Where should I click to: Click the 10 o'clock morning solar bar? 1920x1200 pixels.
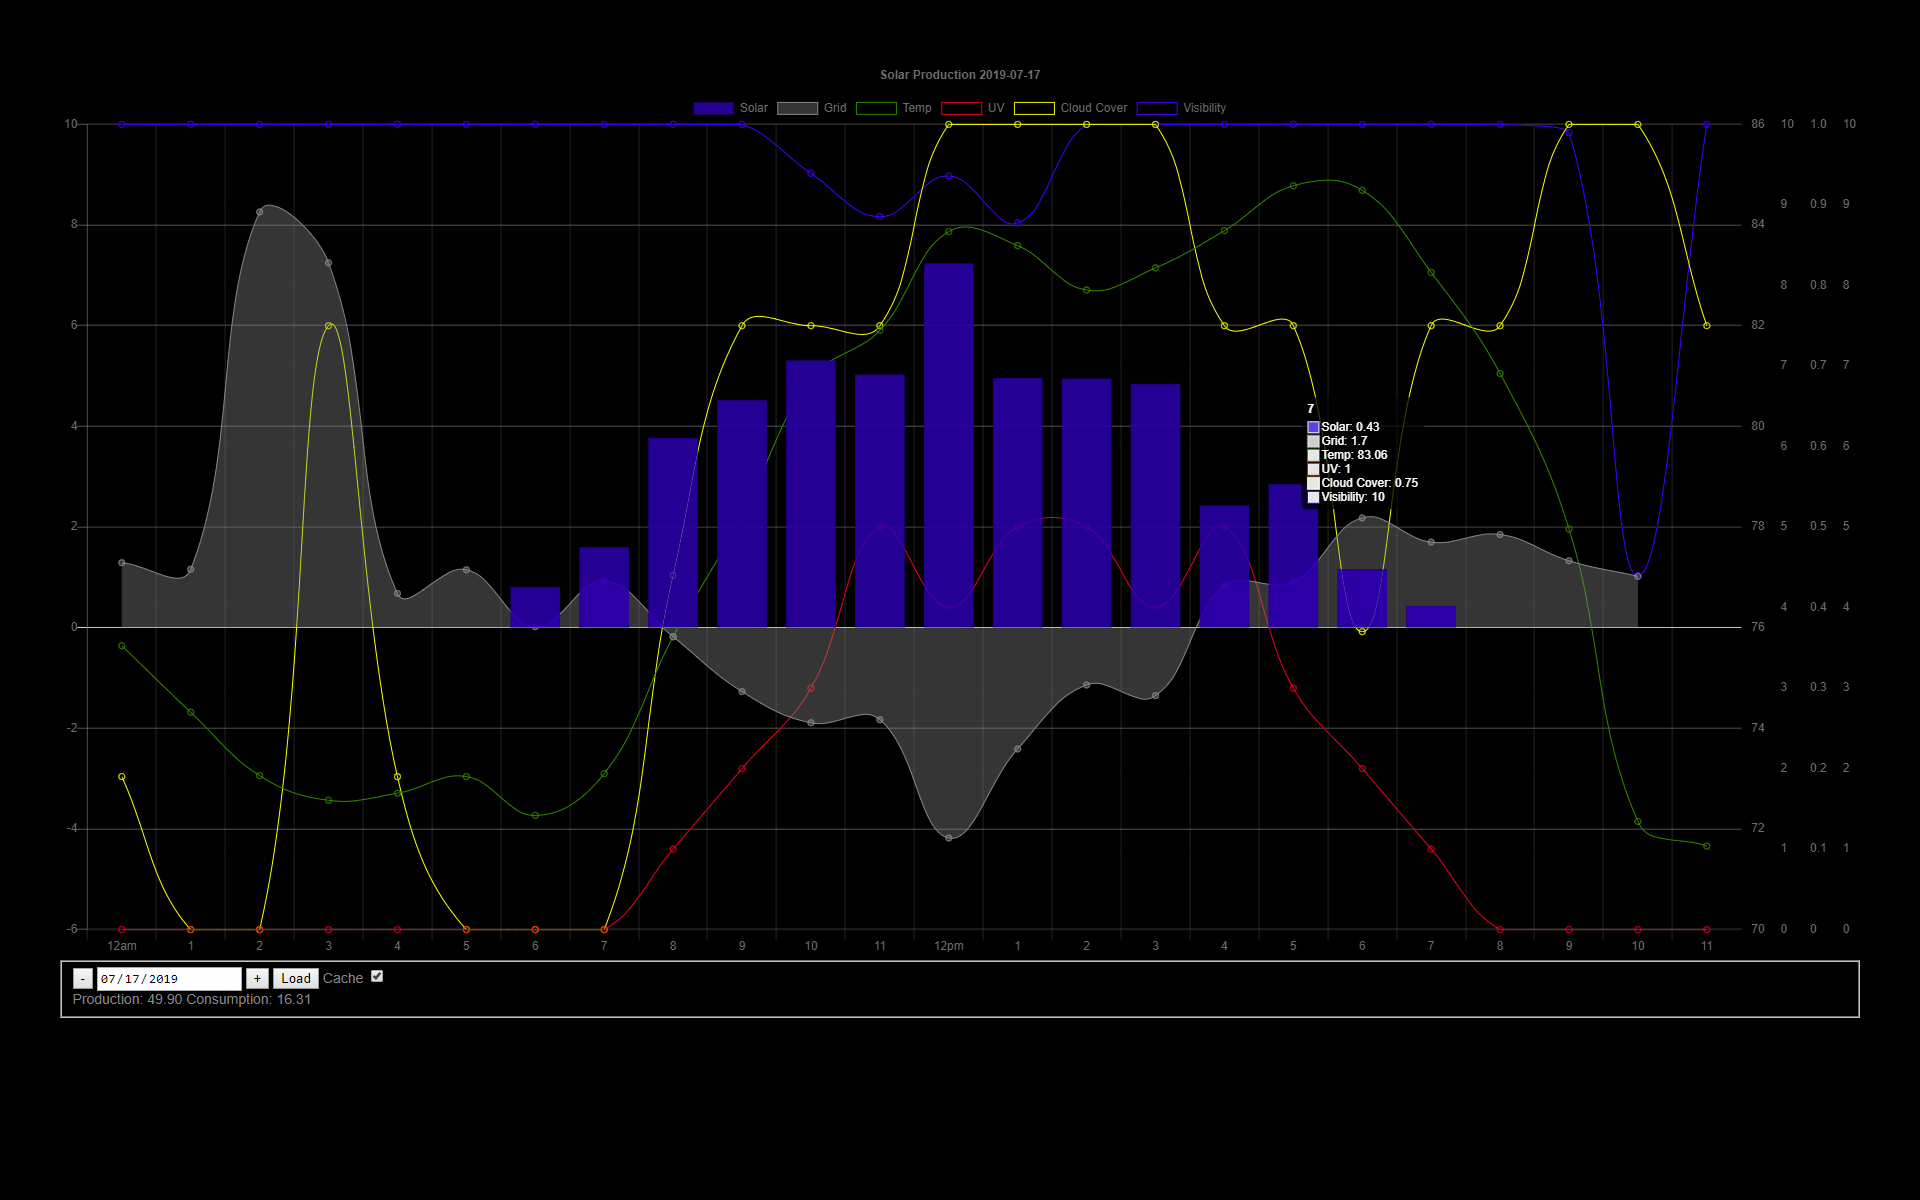coord(810,494)
